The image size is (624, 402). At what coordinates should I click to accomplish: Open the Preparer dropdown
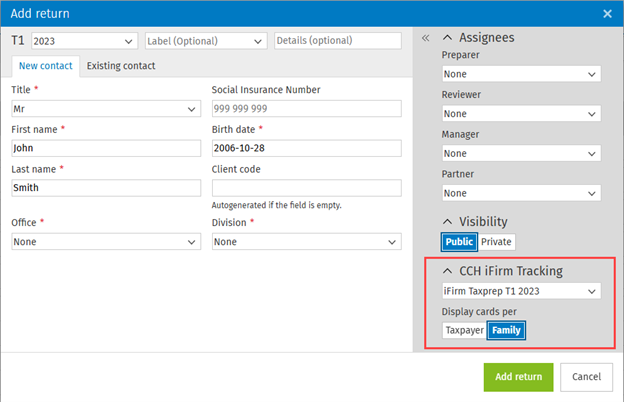[x=520, y=74]
